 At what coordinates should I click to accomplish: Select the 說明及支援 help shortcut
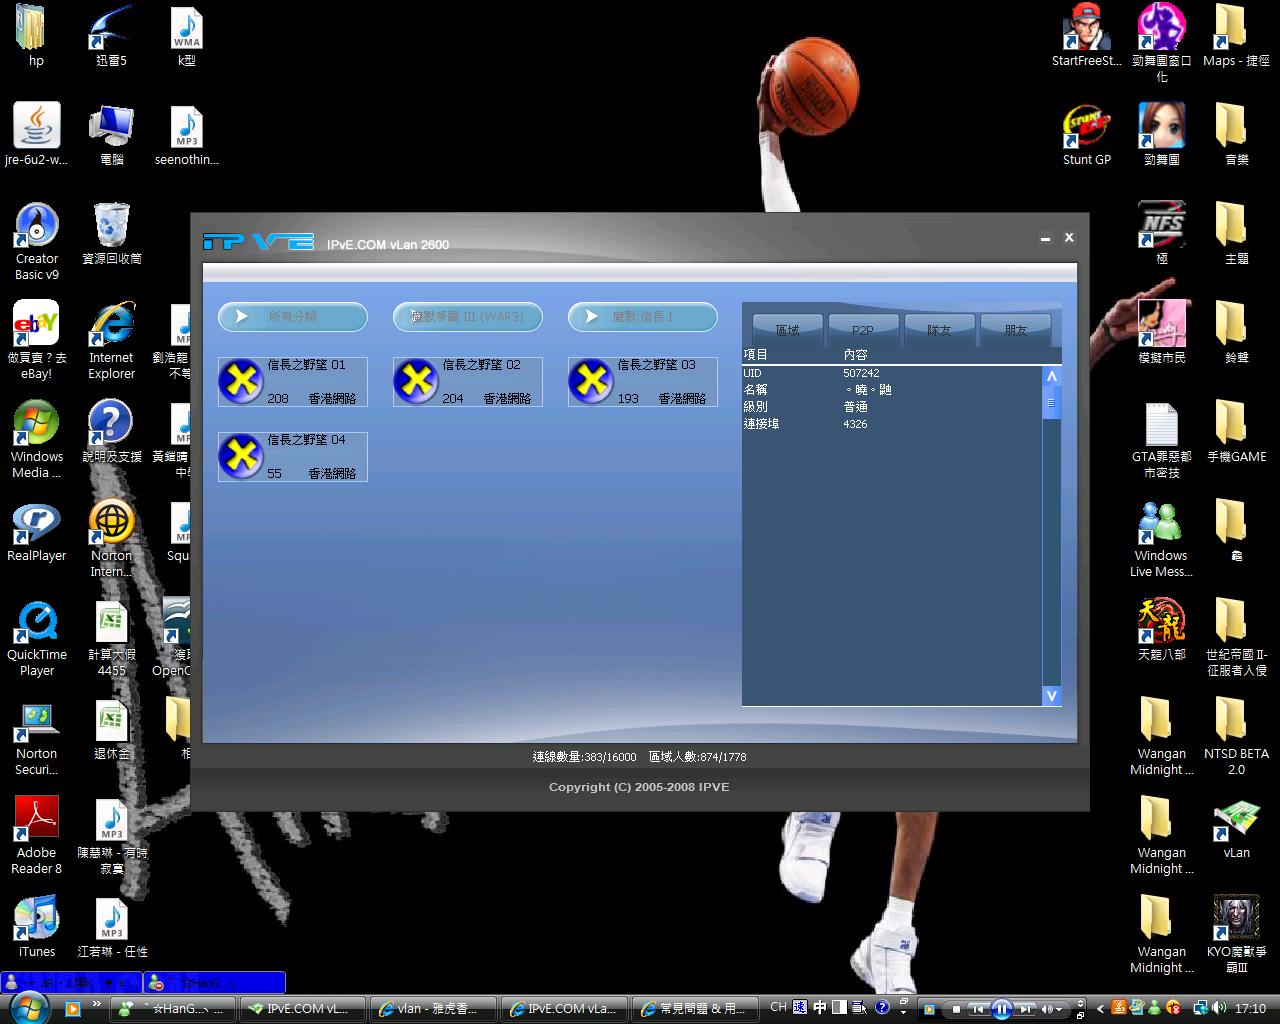(111, 431)
